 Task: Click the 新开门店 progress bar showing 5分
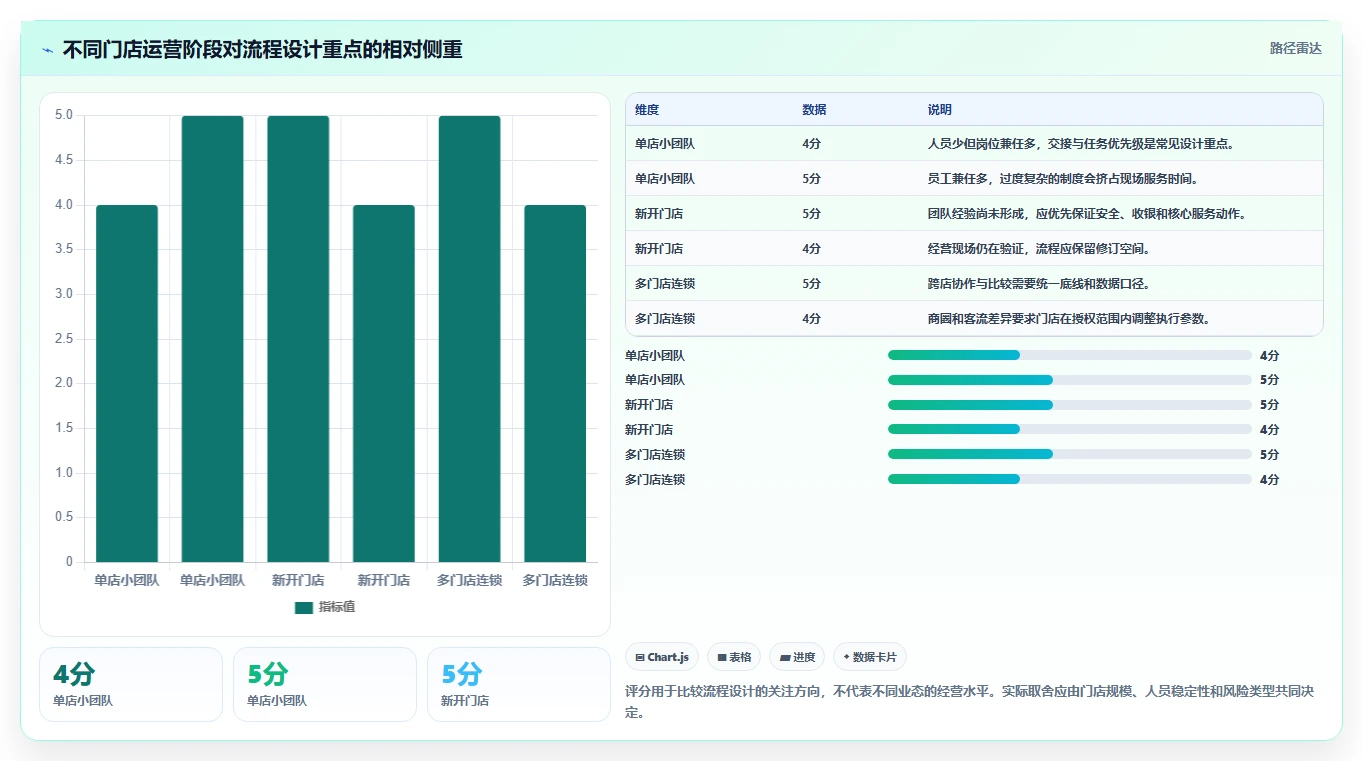[1070, 405]
